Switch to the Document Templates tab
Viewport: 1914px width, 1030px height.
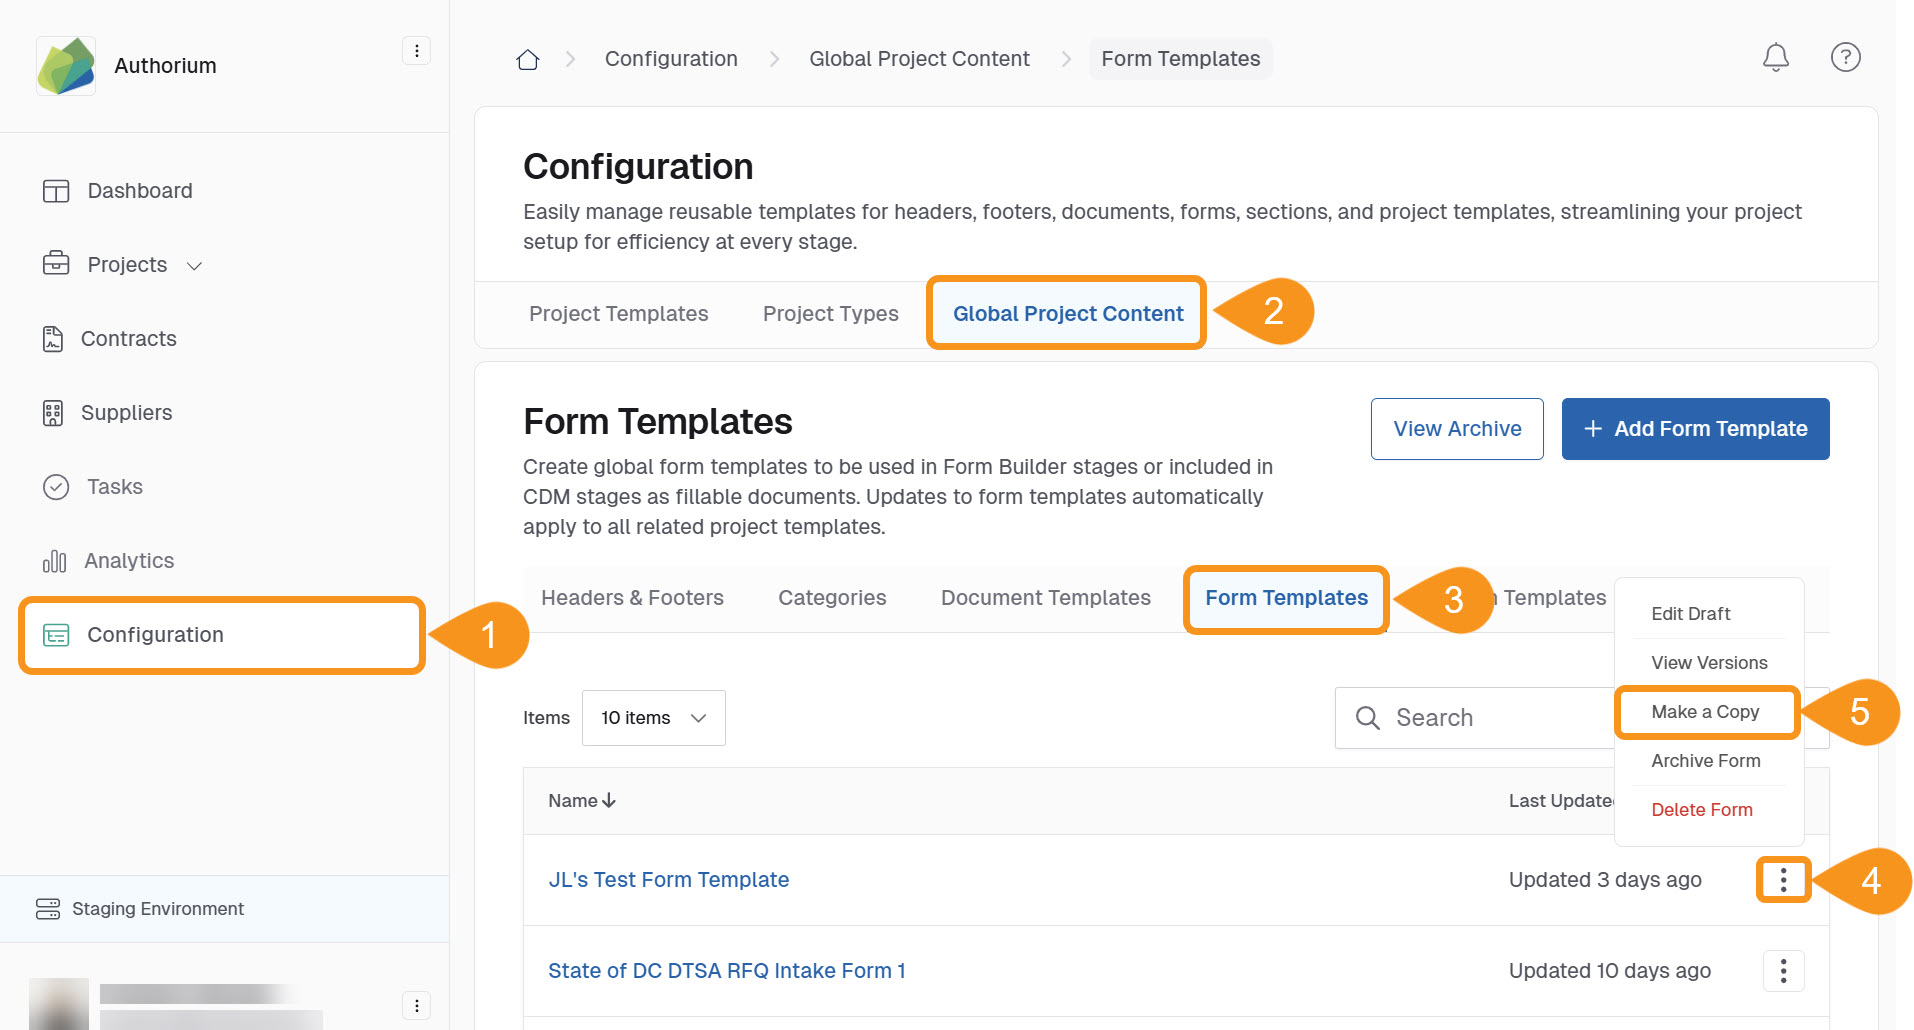click(x=1045, y=598)
